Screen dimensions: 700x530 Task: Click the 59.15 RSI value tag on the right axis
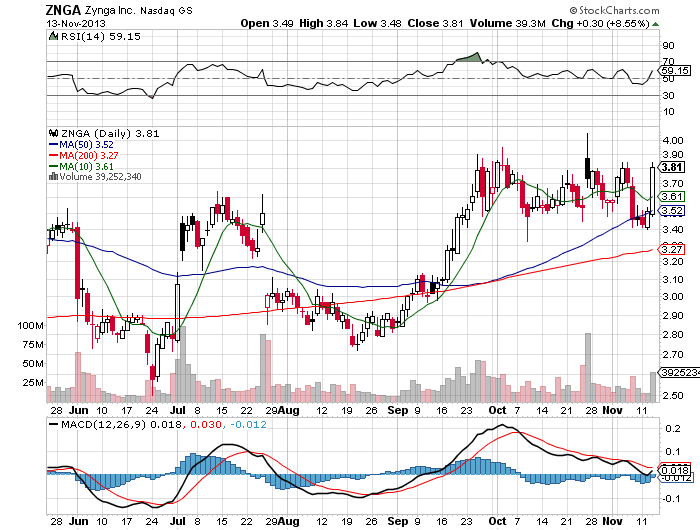coord(675,71)
